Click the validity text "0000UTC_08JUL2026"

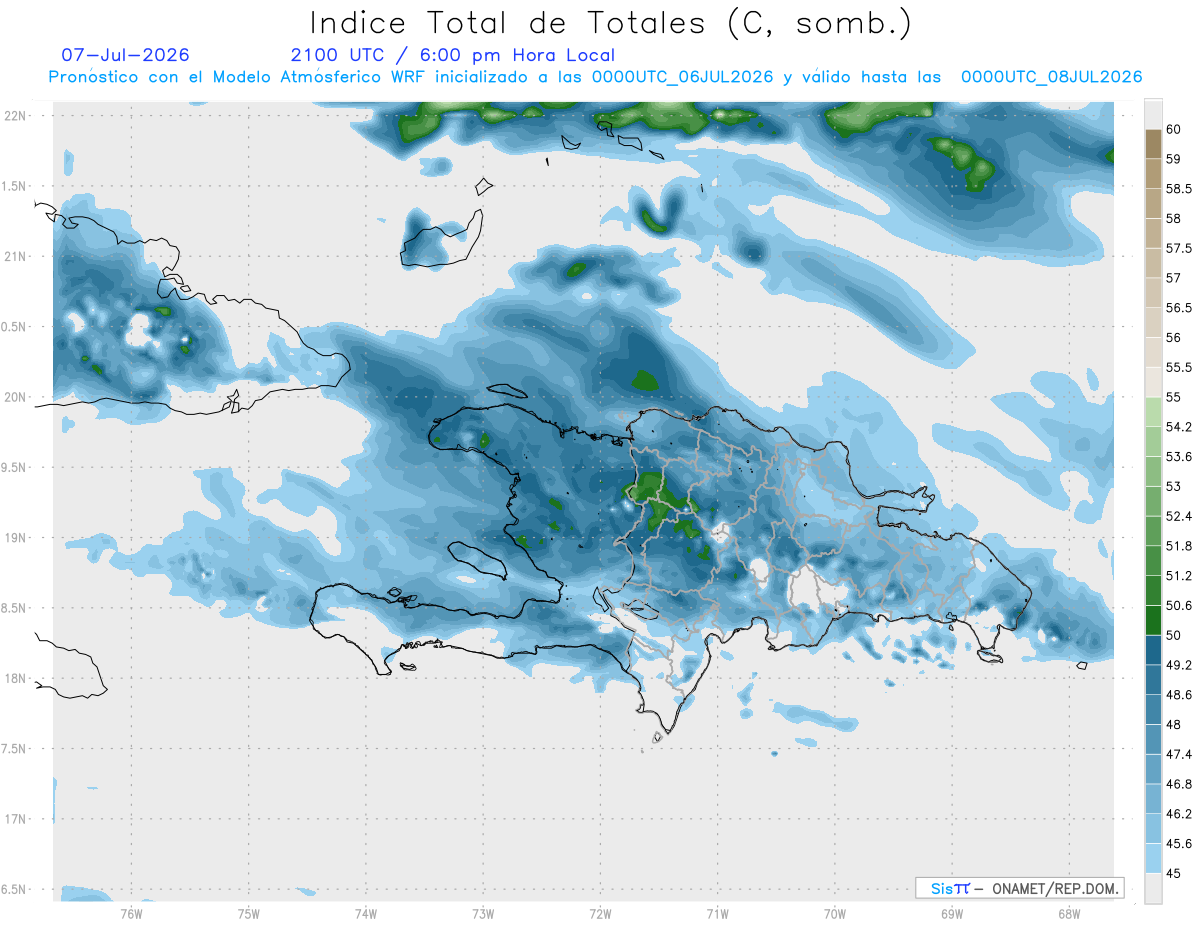(1051, 77)
